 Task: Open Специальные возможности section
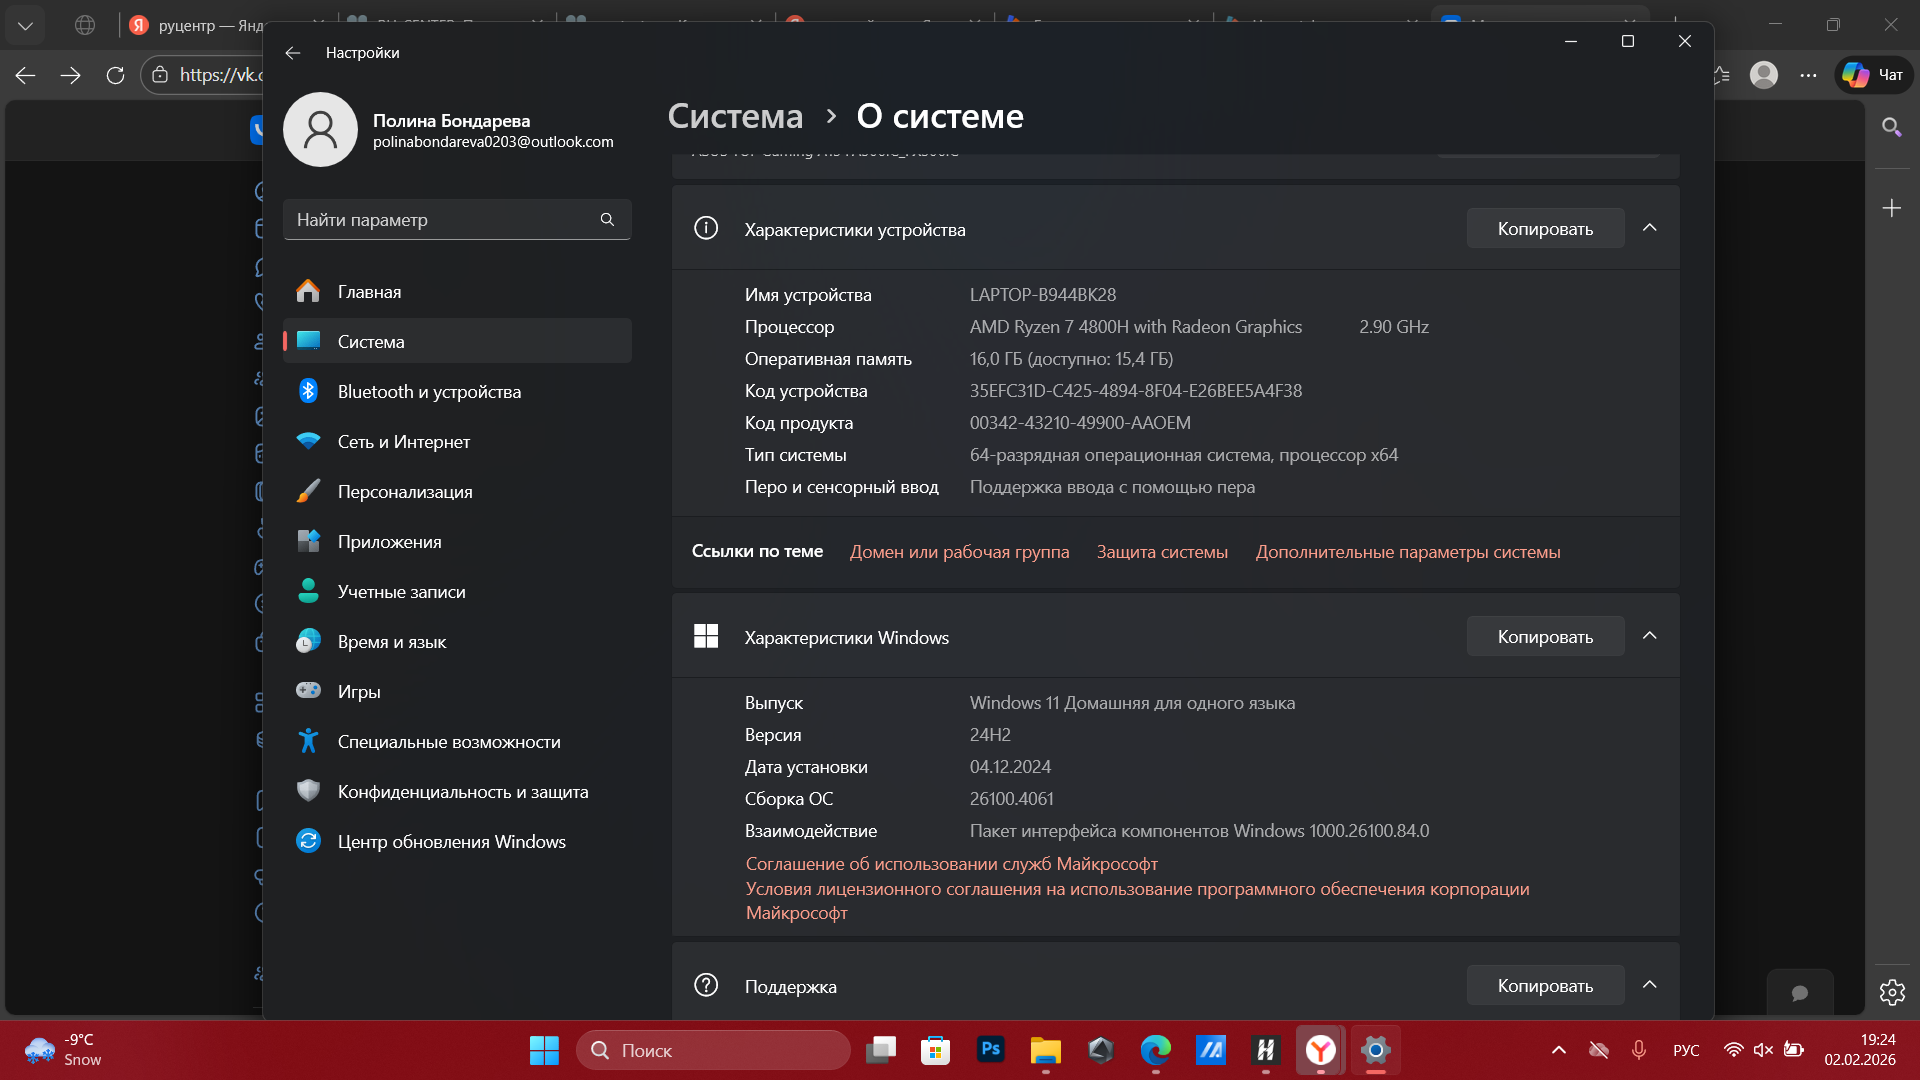coord(448,742)
